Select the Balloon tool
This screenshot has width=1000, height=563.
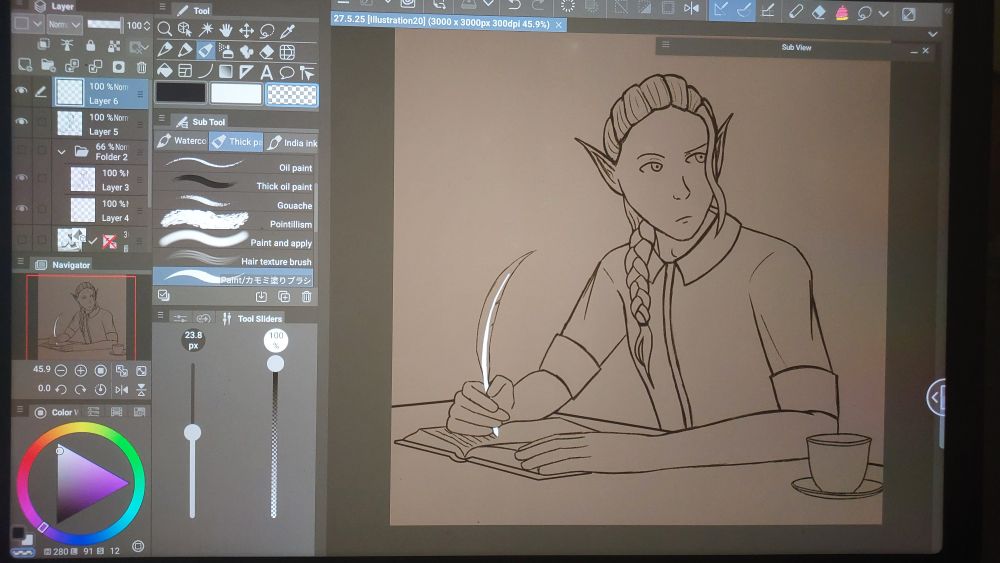point(287,72)
